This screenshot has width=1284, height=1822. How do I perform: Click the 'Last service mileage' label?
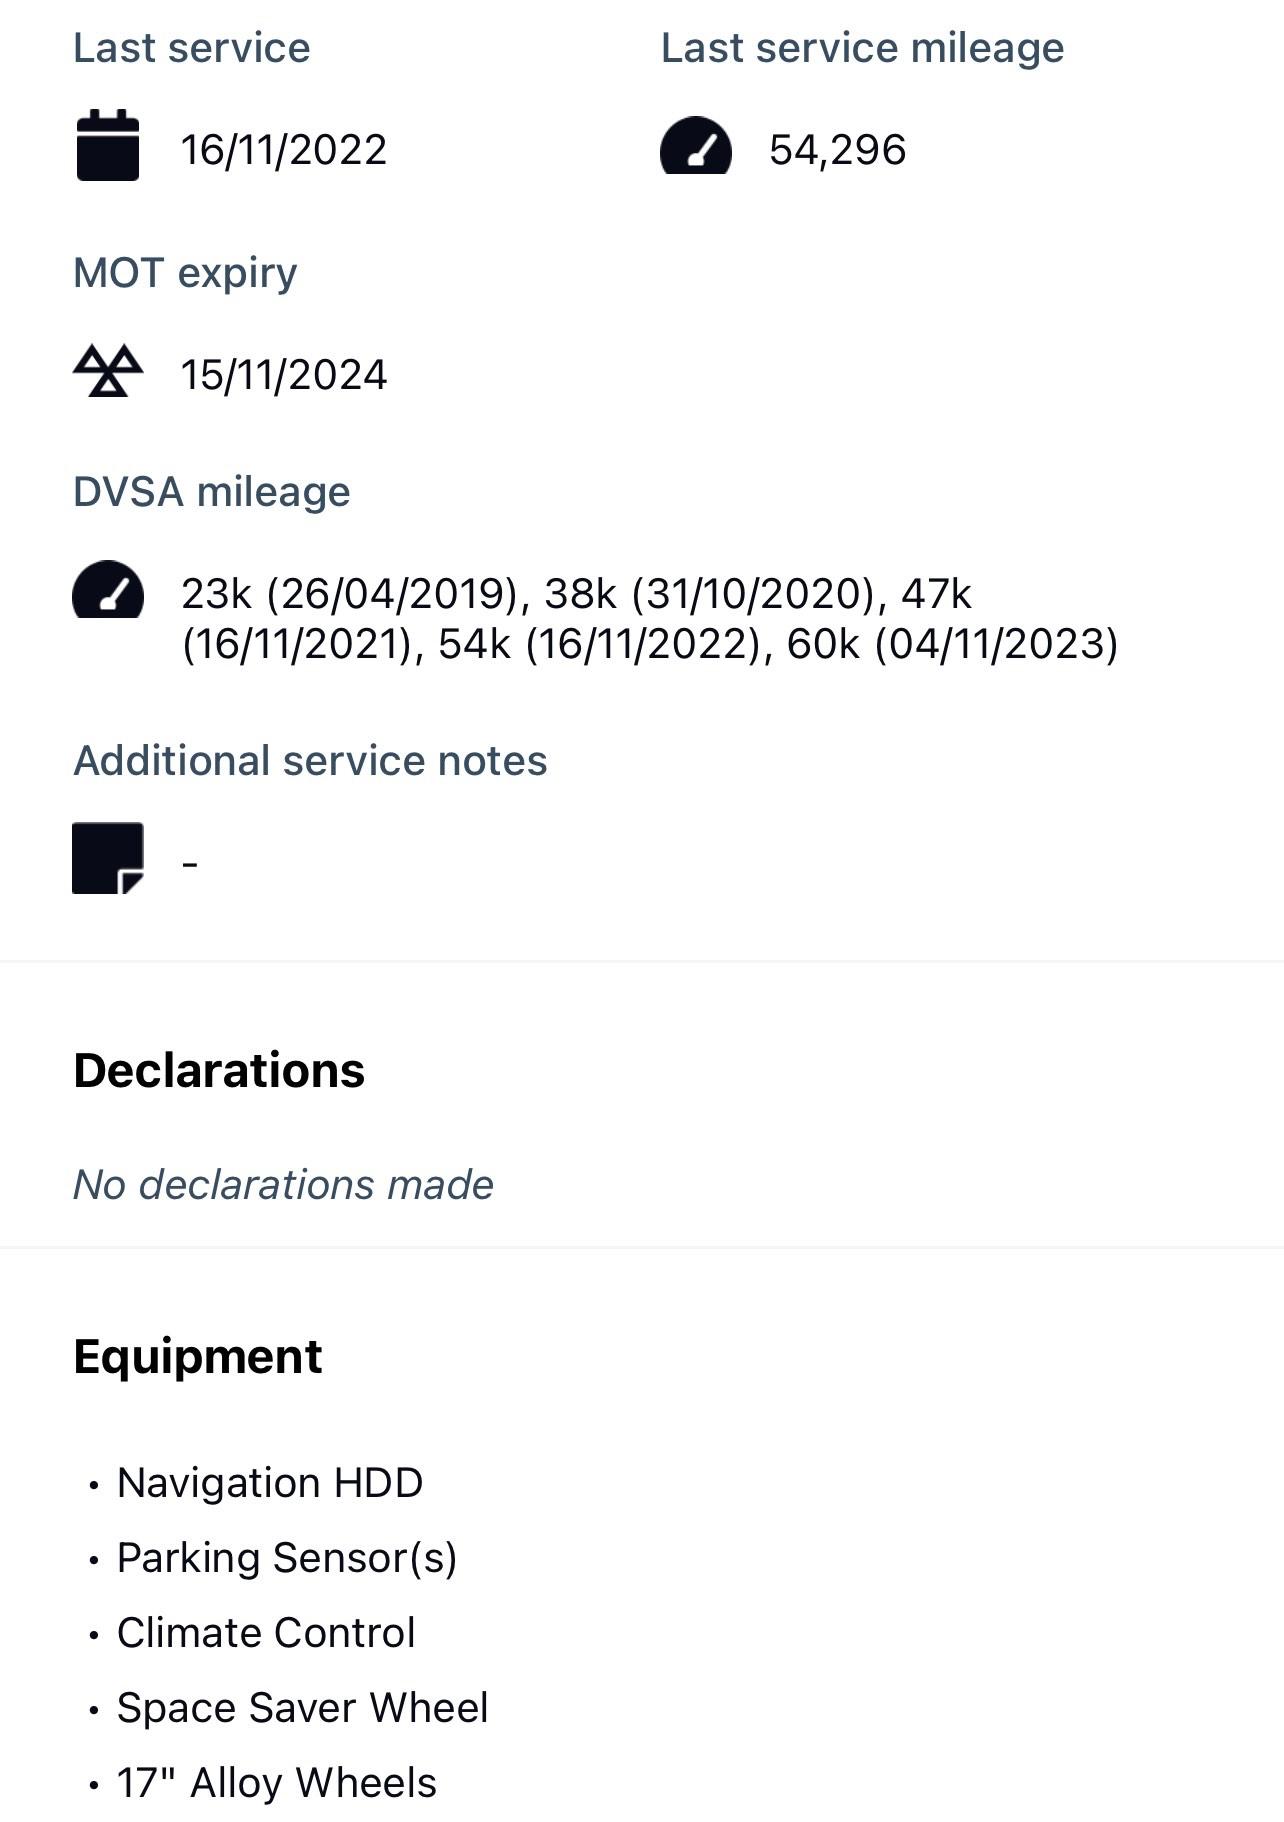click(x=862, y=48)
